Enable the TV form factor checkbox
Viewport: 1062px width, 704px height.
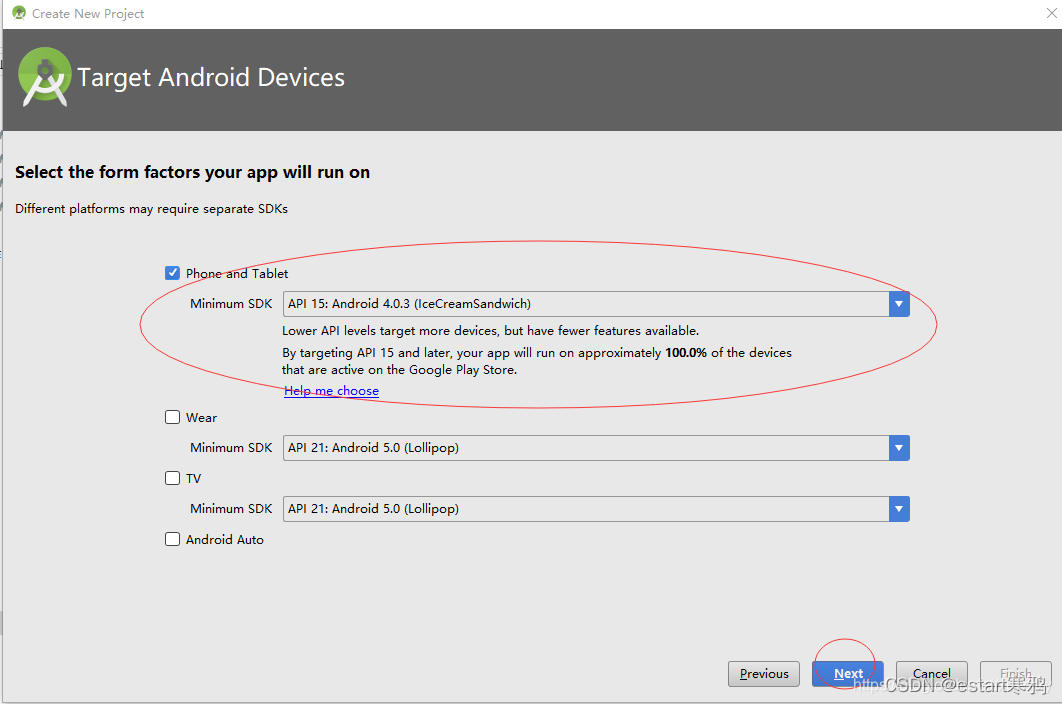point(172,478)
